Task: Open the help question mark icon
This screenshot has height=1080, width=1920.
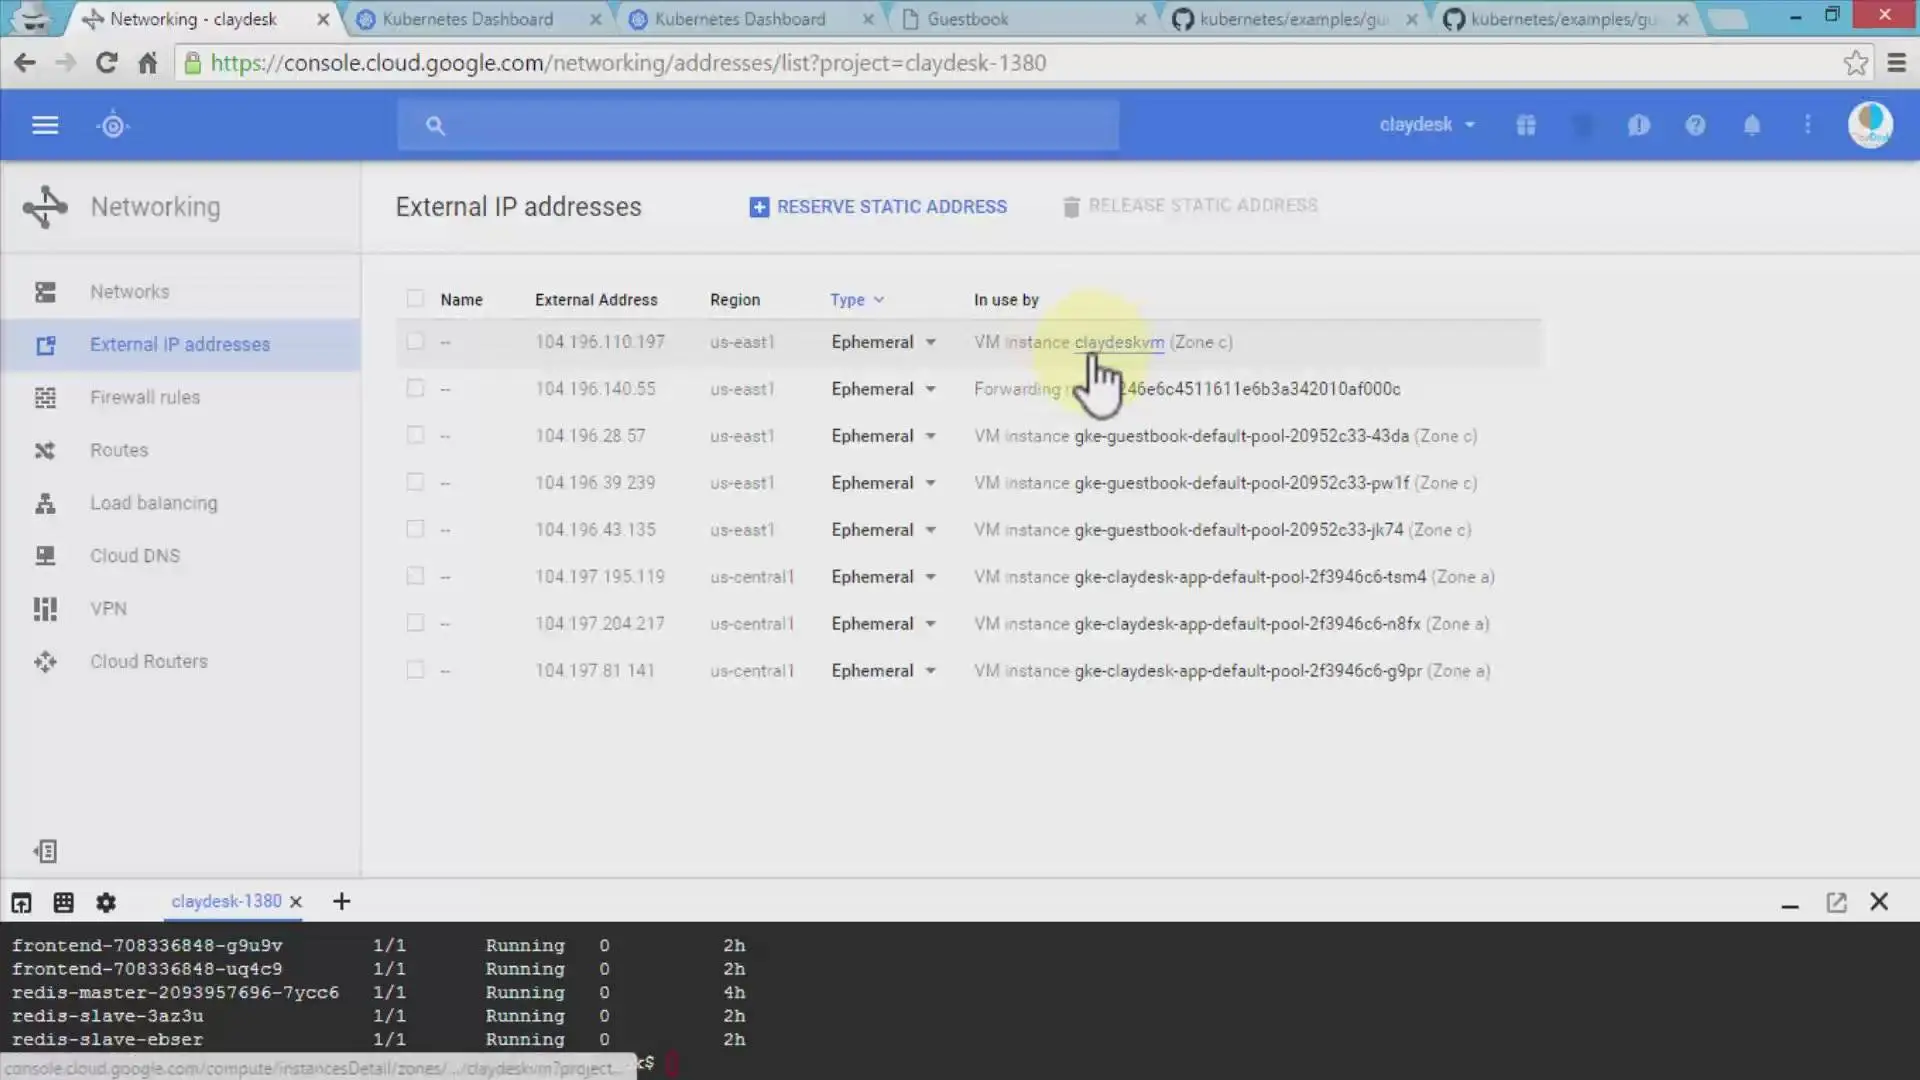Action: (1695, 125)
